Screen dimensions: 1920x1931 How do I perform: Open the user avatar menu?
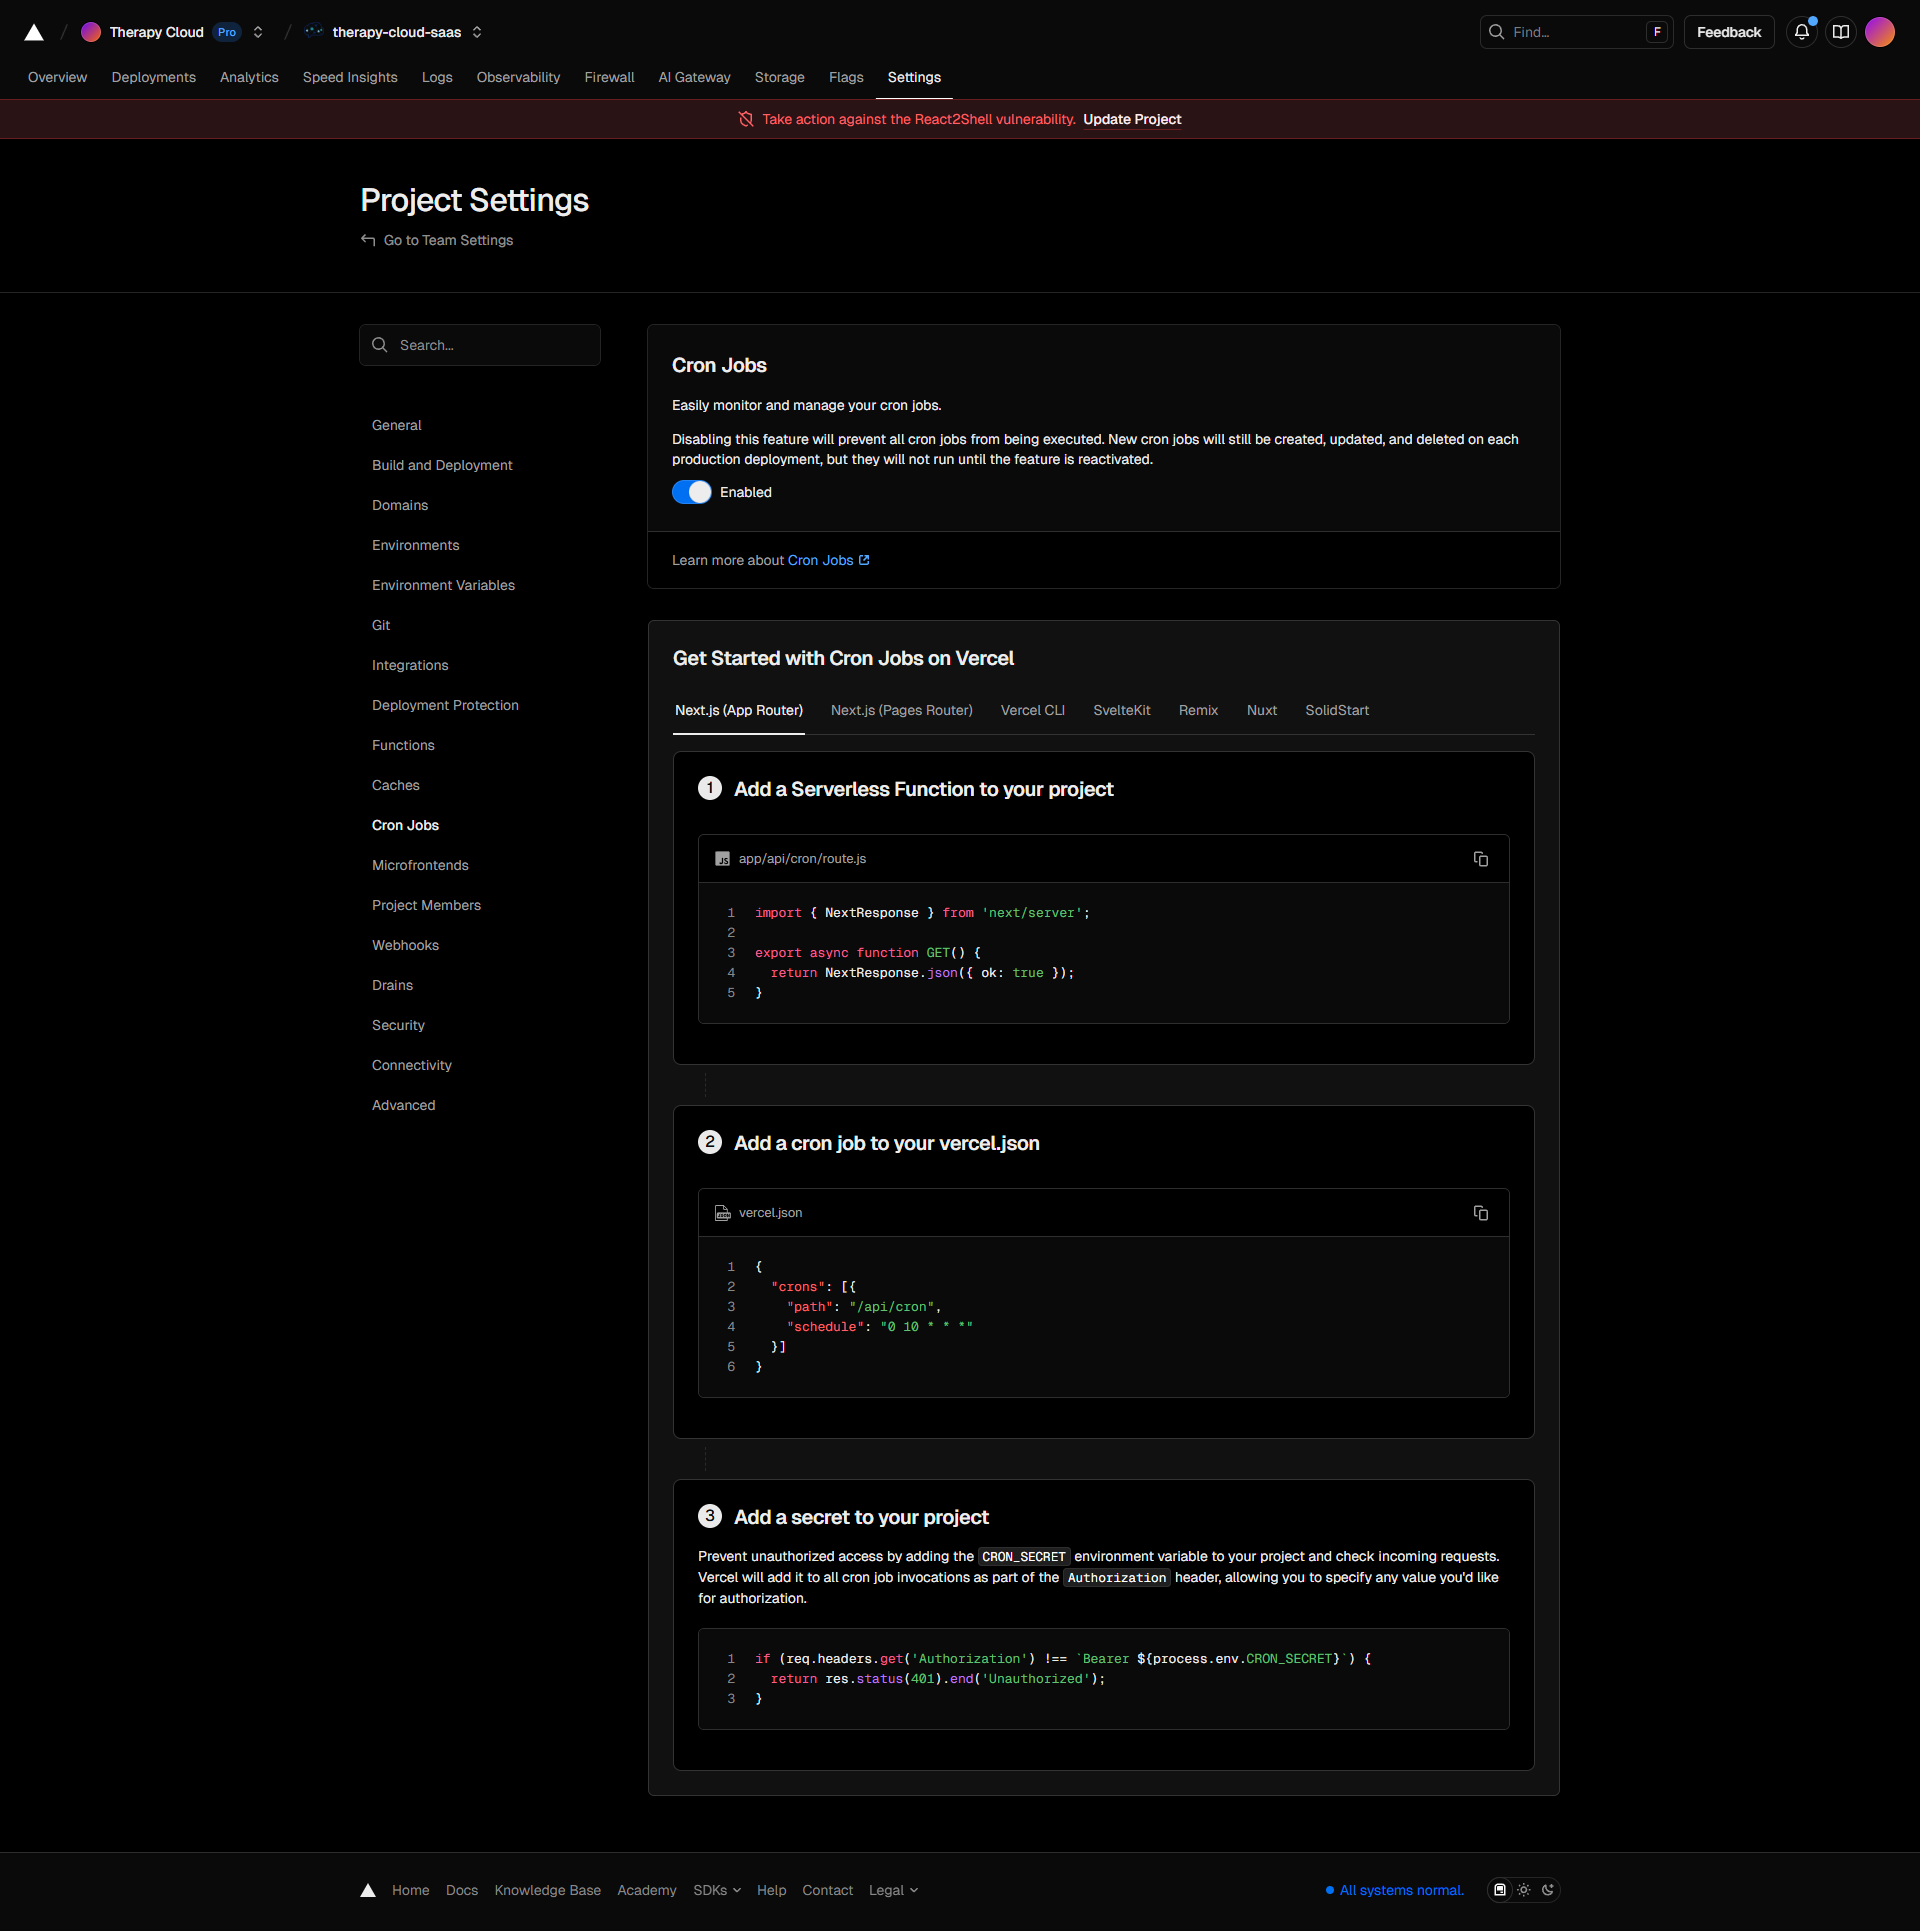pyautogui.click(x=1880, y=32)
